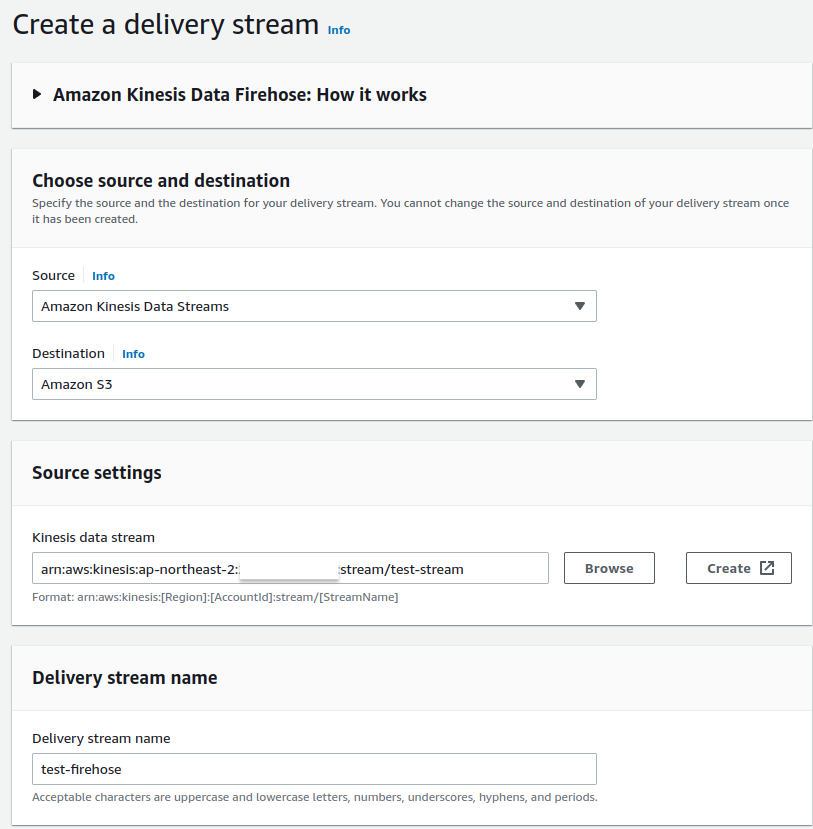
Task: Click the 'Destination' field label
Action: coord(68,354)
